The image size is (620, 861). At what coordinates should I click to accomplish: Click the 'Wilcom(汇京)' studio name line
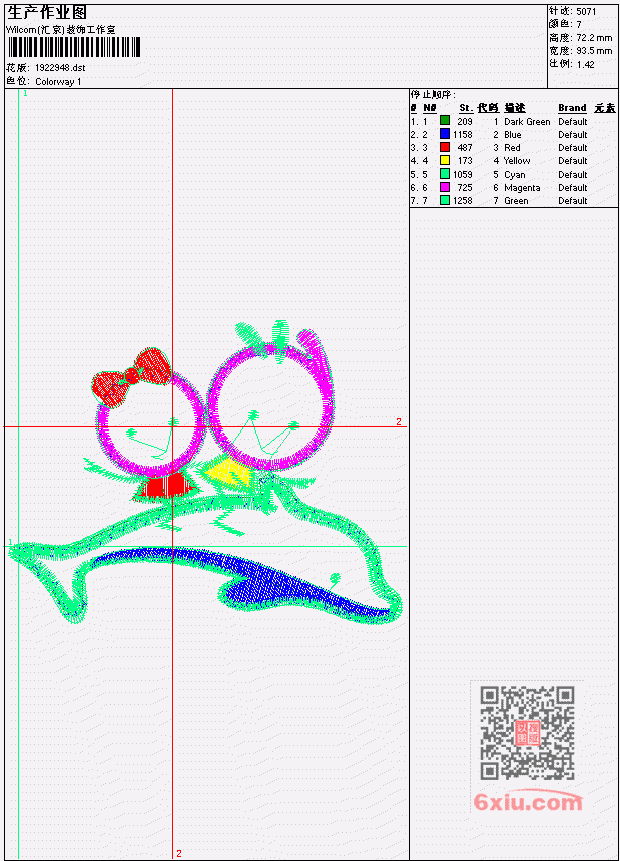point(60,30)
